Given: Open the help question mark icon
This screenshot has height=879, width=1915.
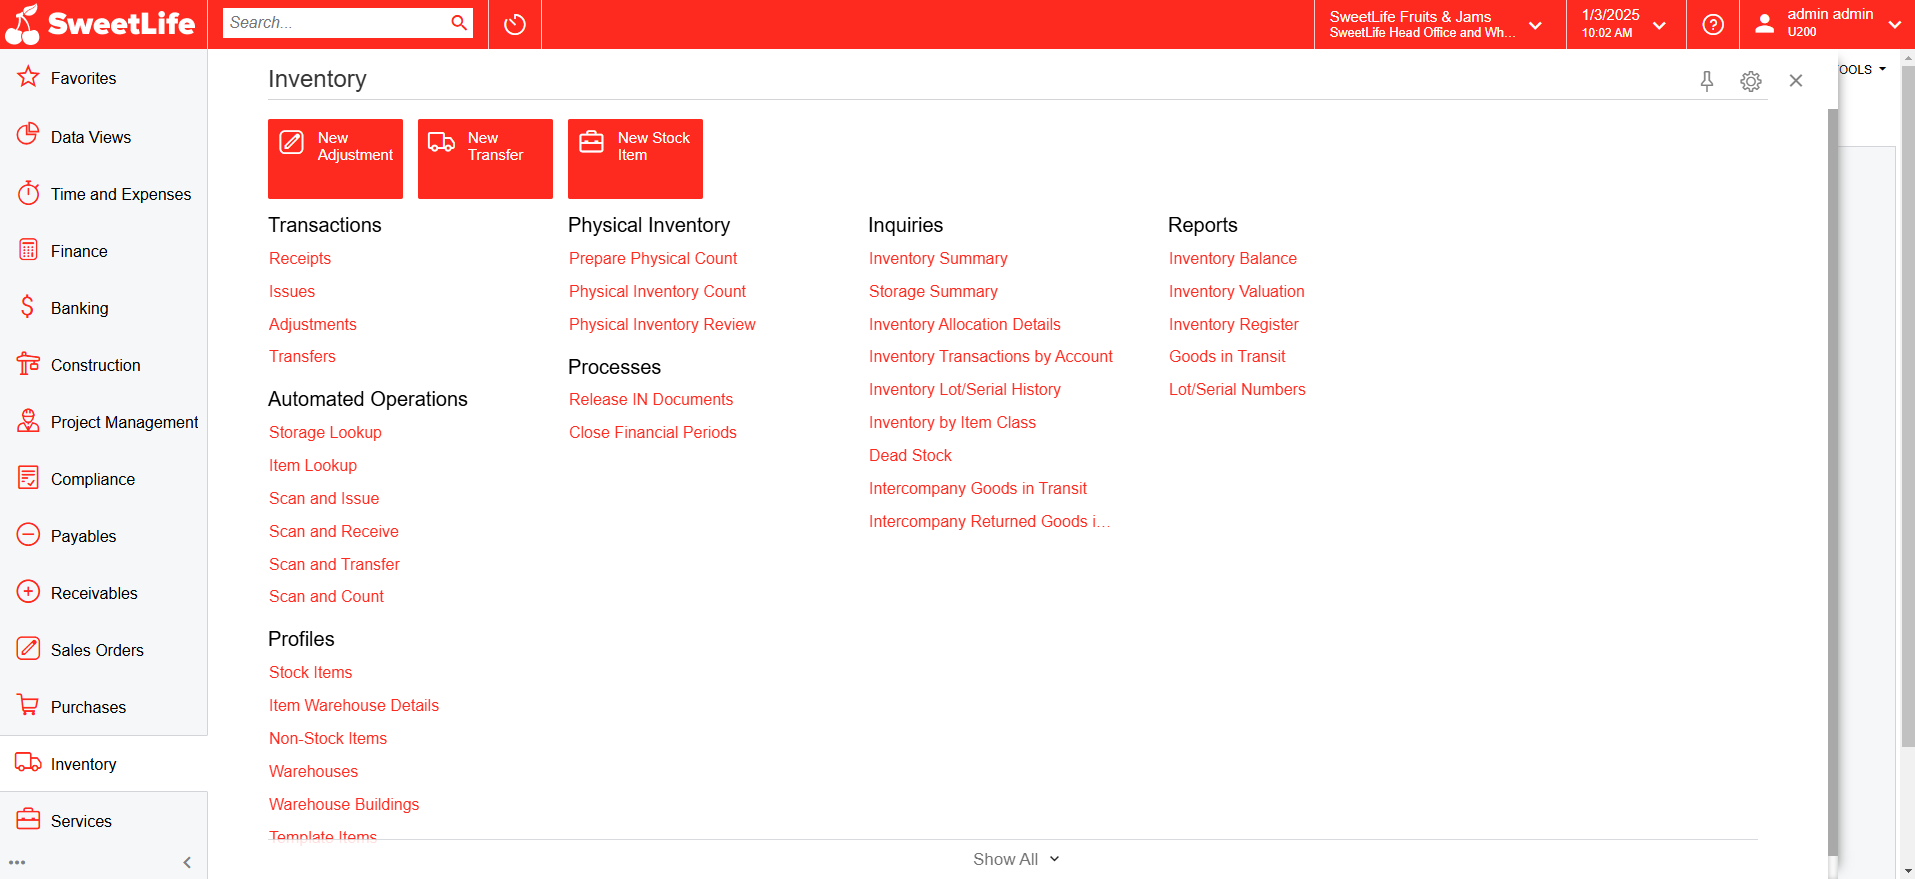Looking at the screenshot, I should (1713, 24).
